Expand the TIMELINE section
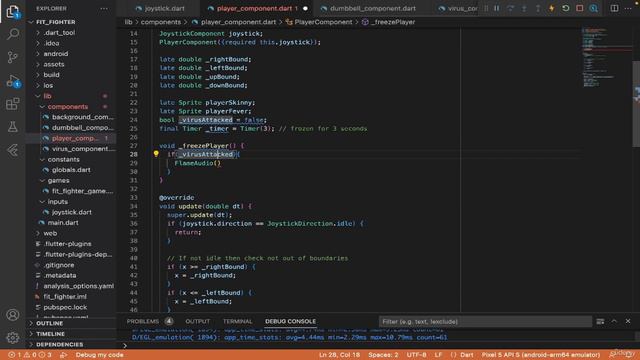 point(51,334)
